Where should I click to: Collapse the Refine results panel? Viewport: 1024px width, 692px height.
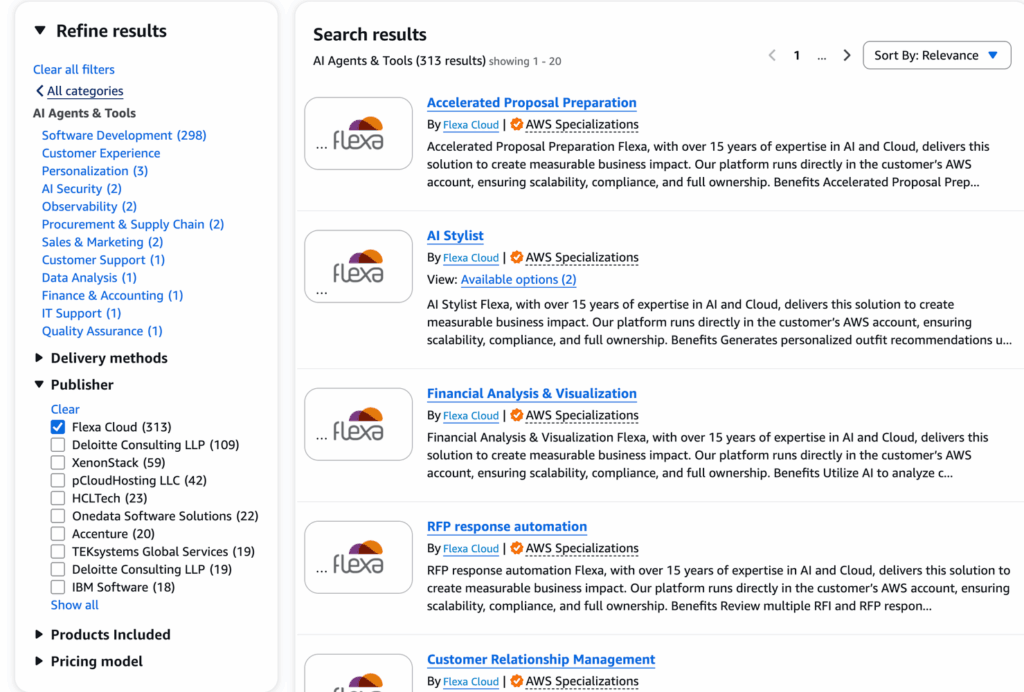point(39,31)
